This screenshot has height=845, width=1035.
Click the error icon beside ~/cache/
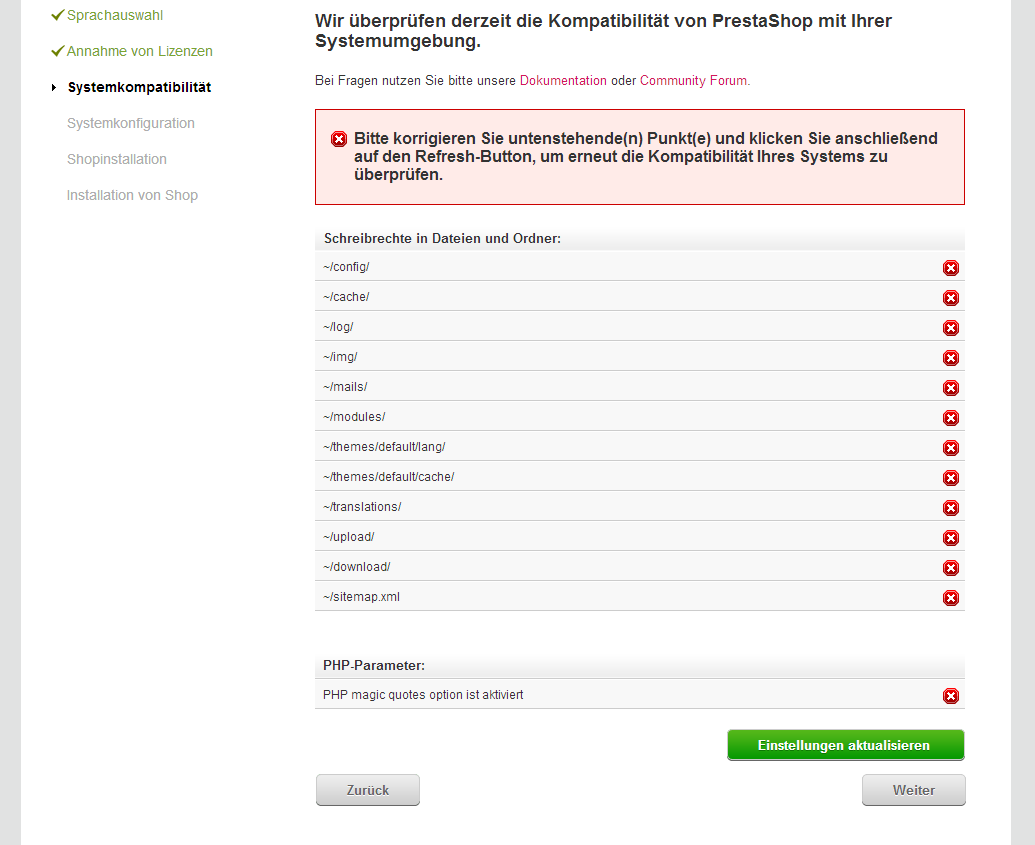(951, 298)
